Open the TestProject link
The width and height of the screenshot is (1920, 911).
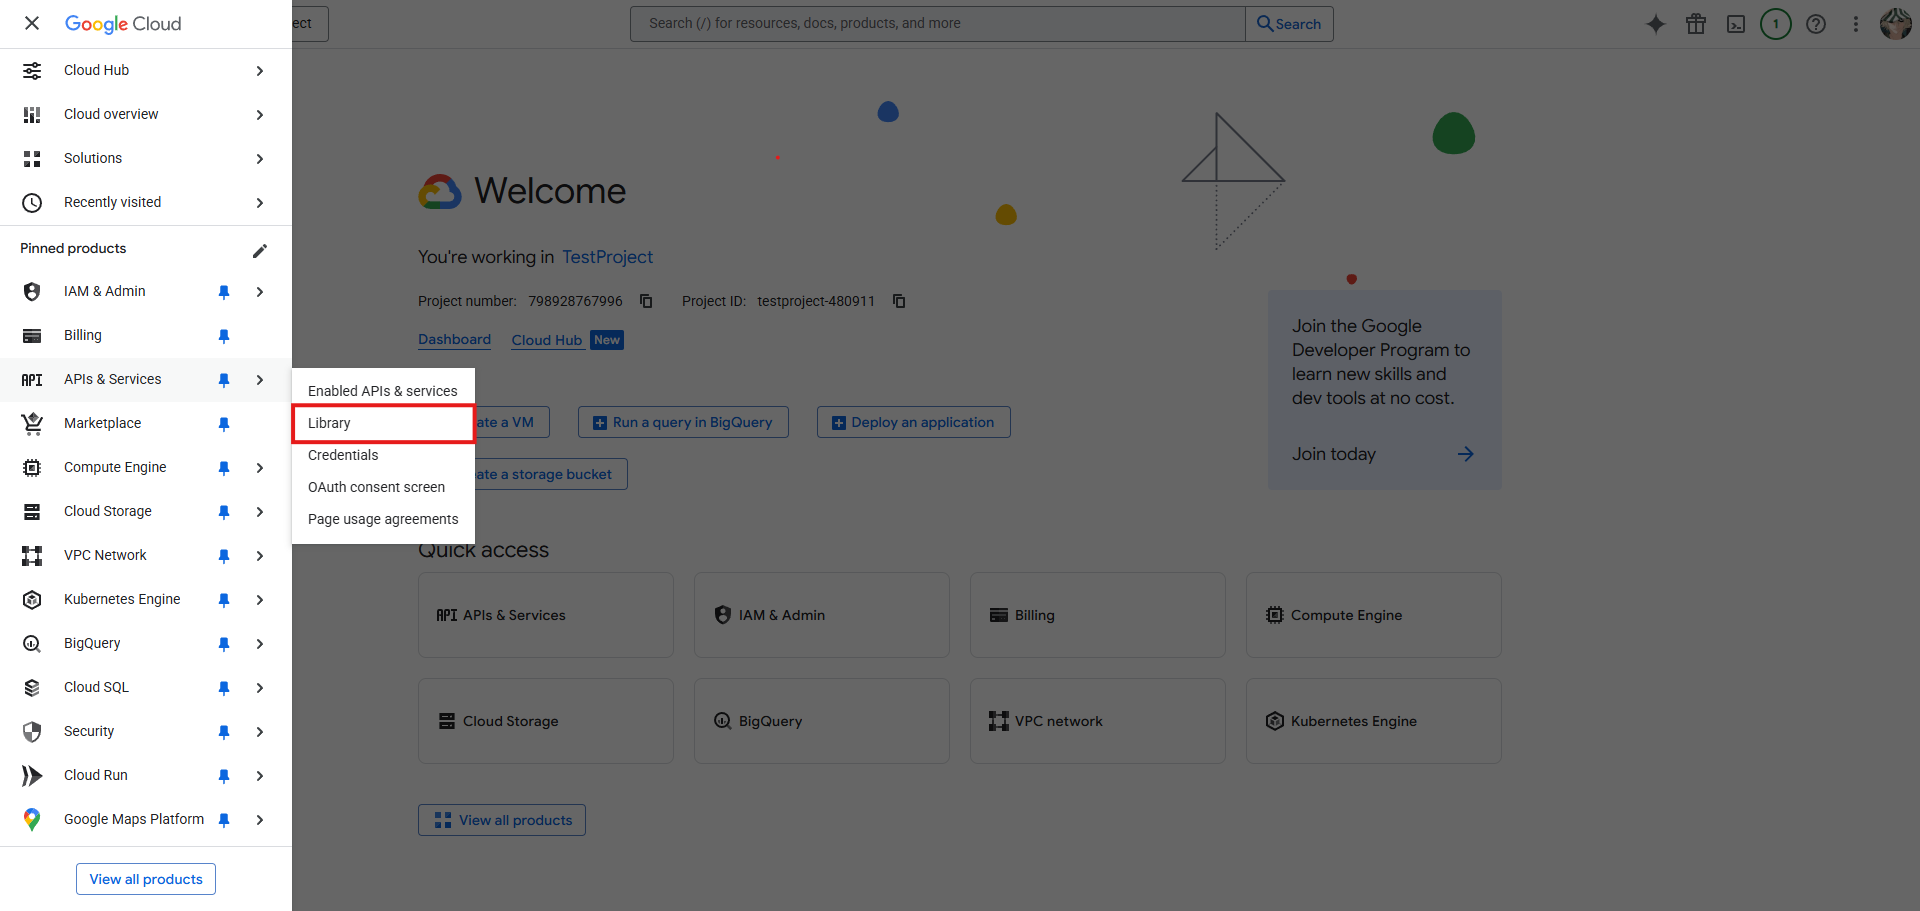(x=607, y=257)
